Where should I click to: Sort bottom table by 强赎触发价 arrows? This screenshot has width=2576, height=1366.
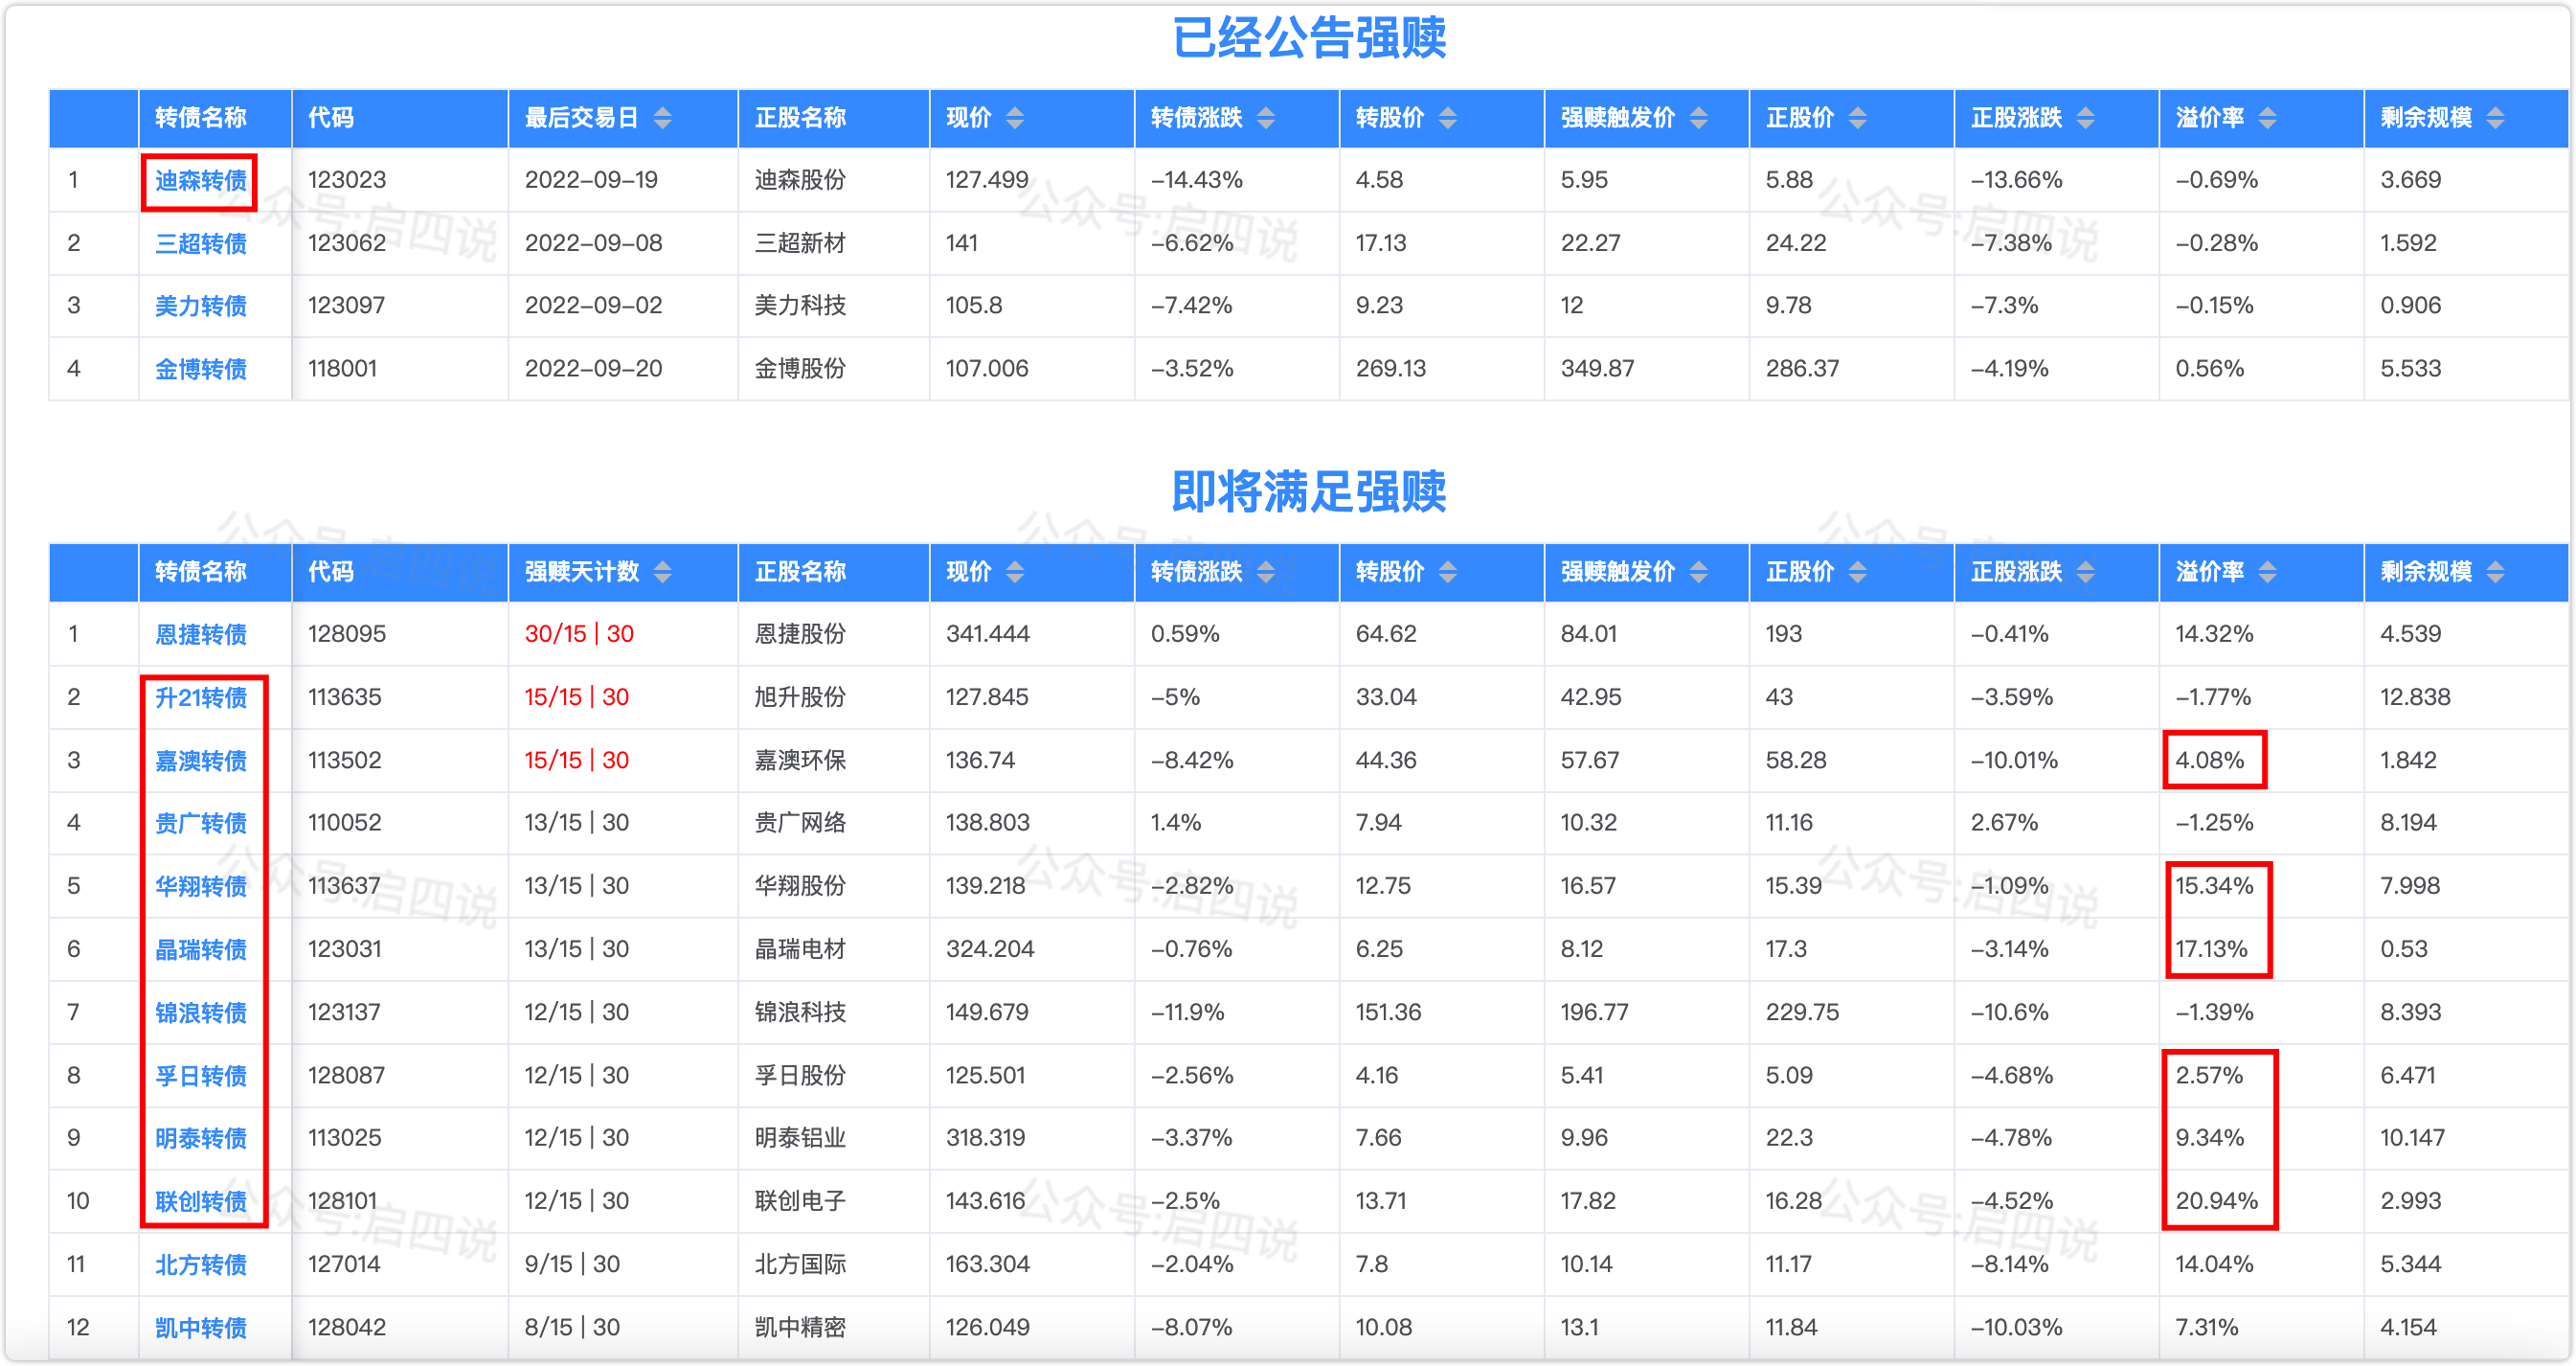tap(1699, 572)
